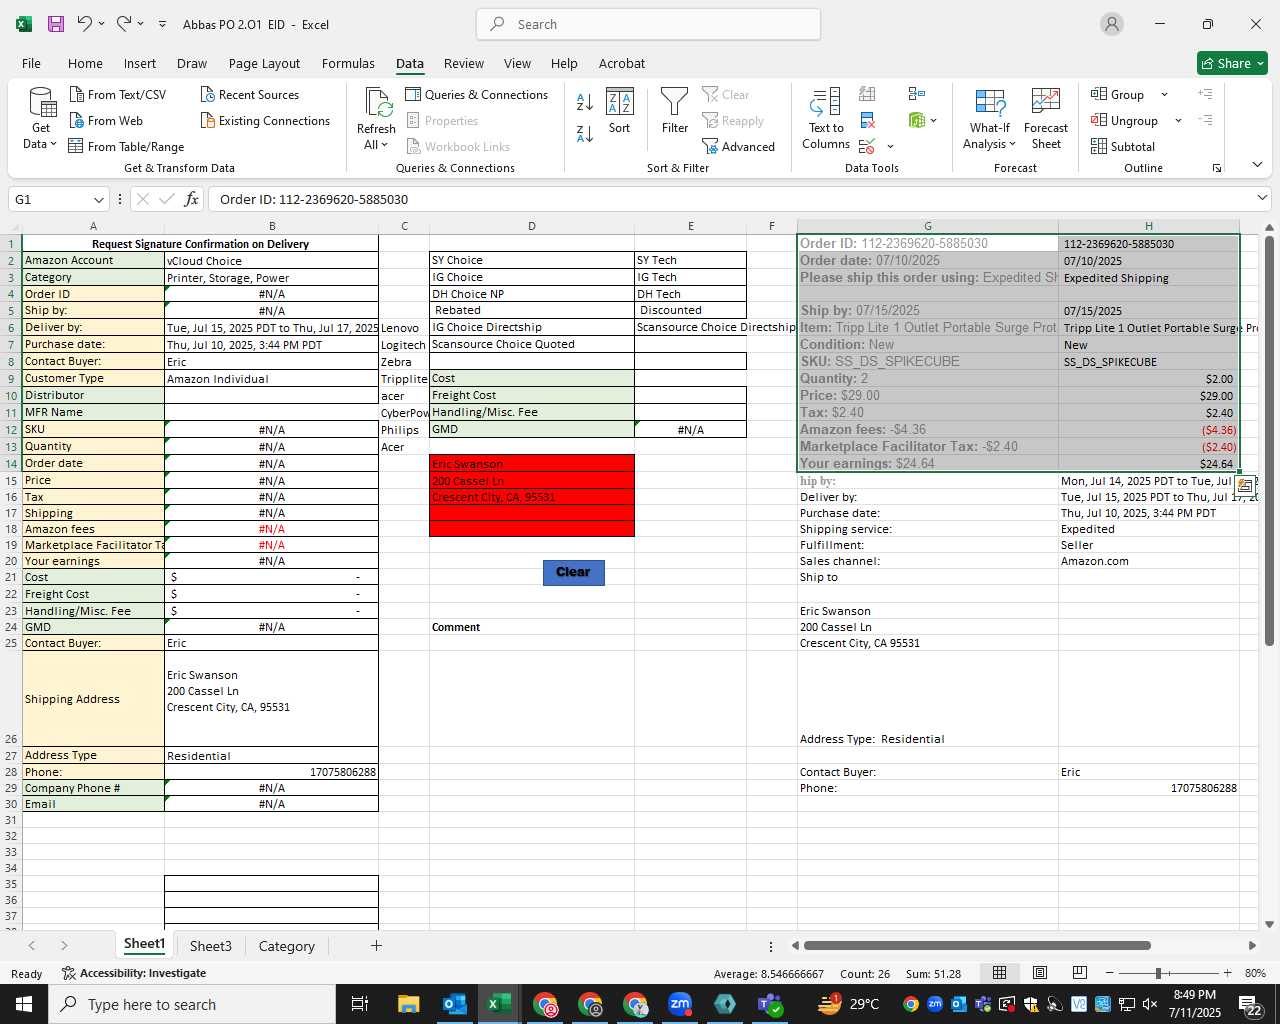Image resolution: width=1280 pixels, height=1024 pixels.
Task: Click the horizontal scrollbar thumb
Action: (977, 945)
